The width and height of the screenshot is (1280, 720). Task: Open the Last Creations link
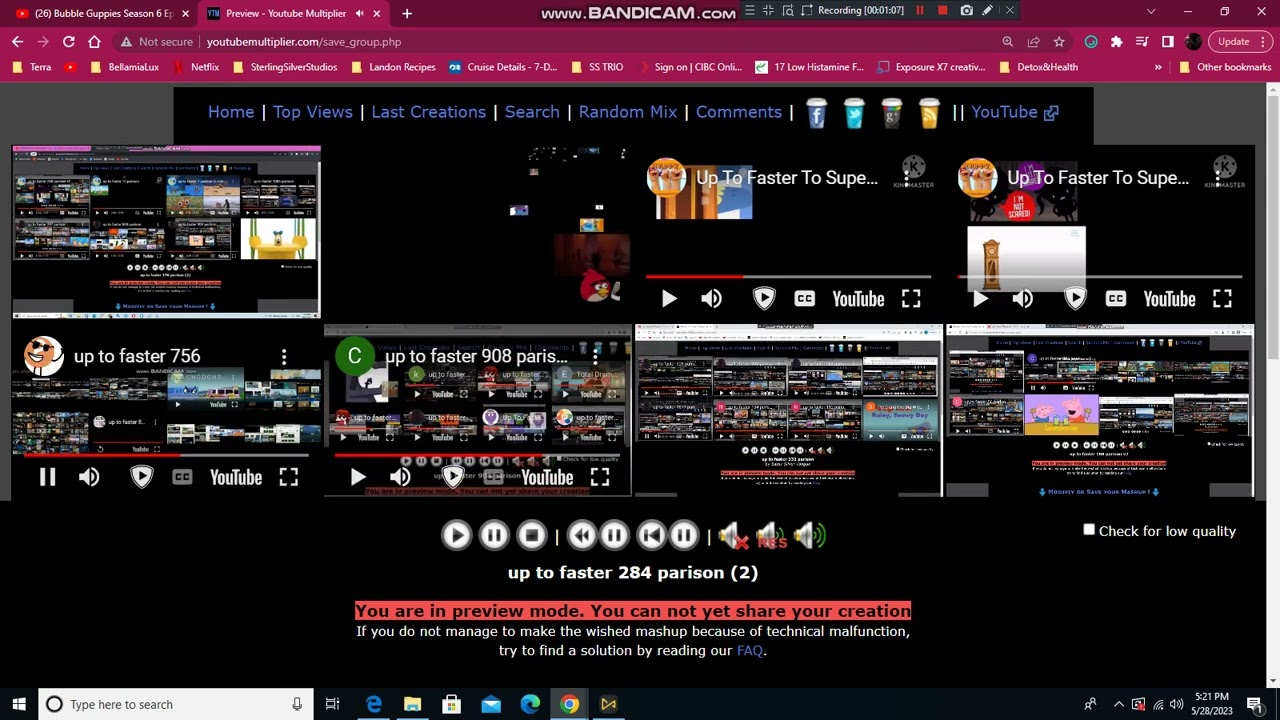click(428, 112)
